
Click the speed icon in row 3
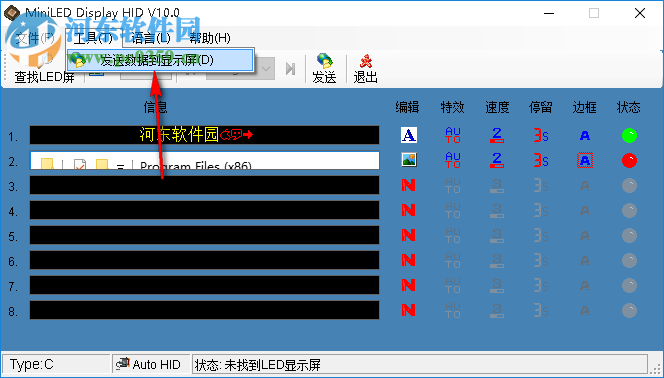click(497, 185)
